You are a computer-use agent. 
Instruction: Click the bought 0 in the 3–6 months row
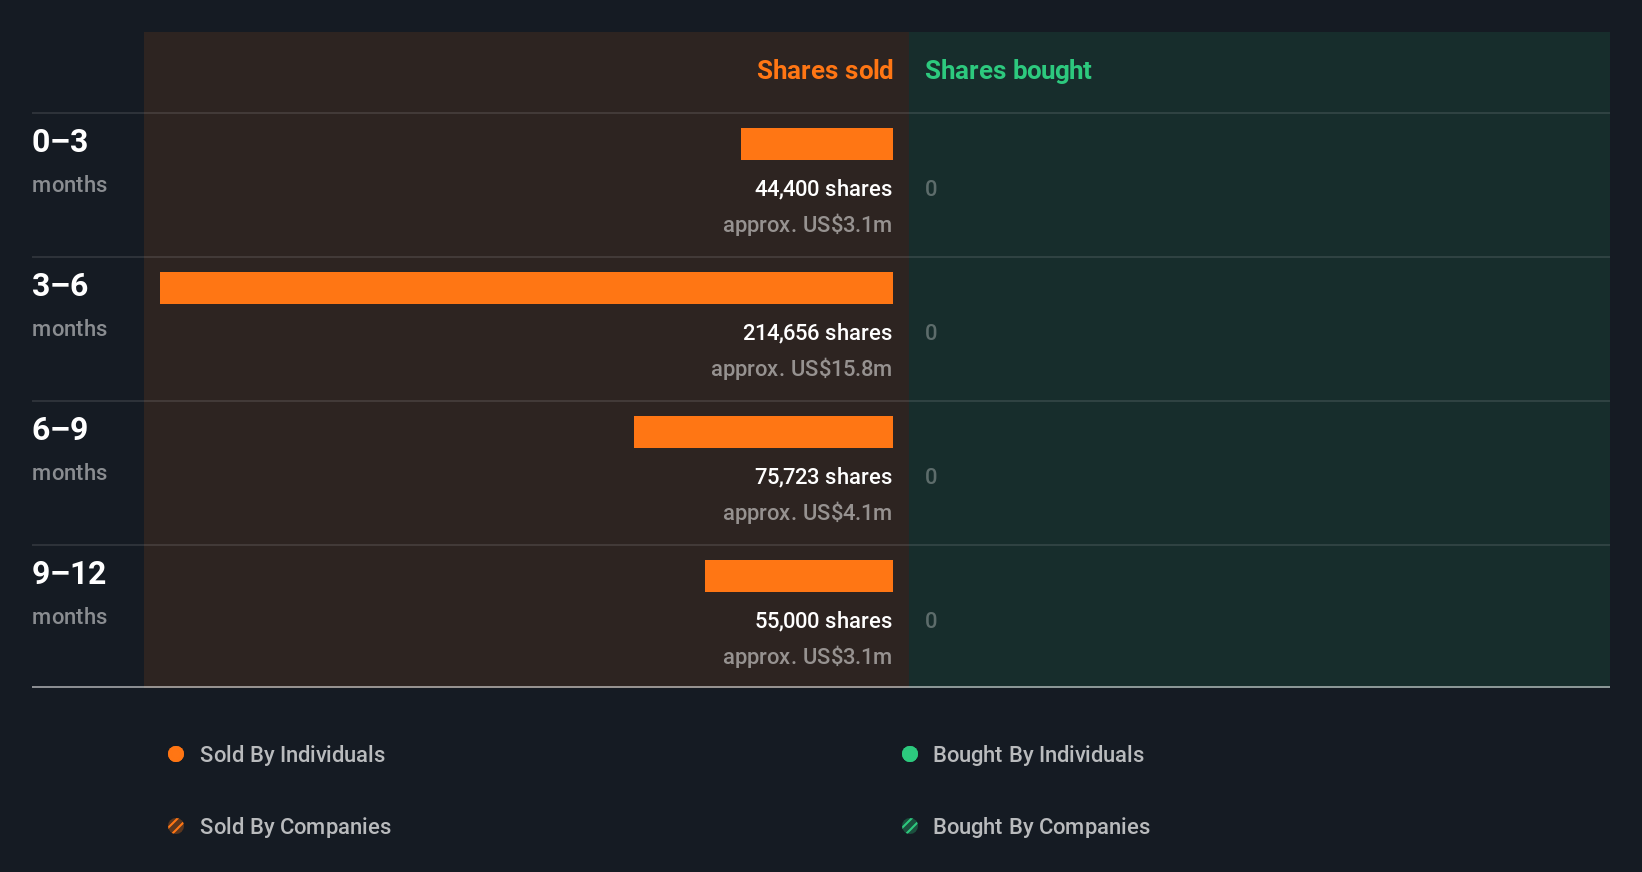click(931, 332)
